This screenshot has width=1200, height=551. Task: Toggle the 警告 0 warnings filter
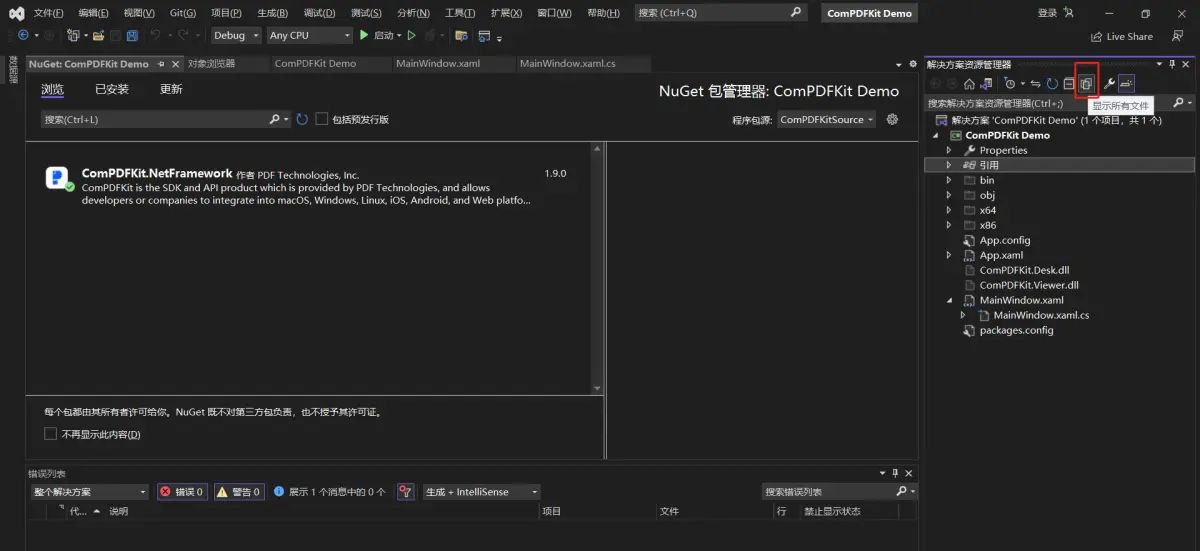click(x=239, y=492)
